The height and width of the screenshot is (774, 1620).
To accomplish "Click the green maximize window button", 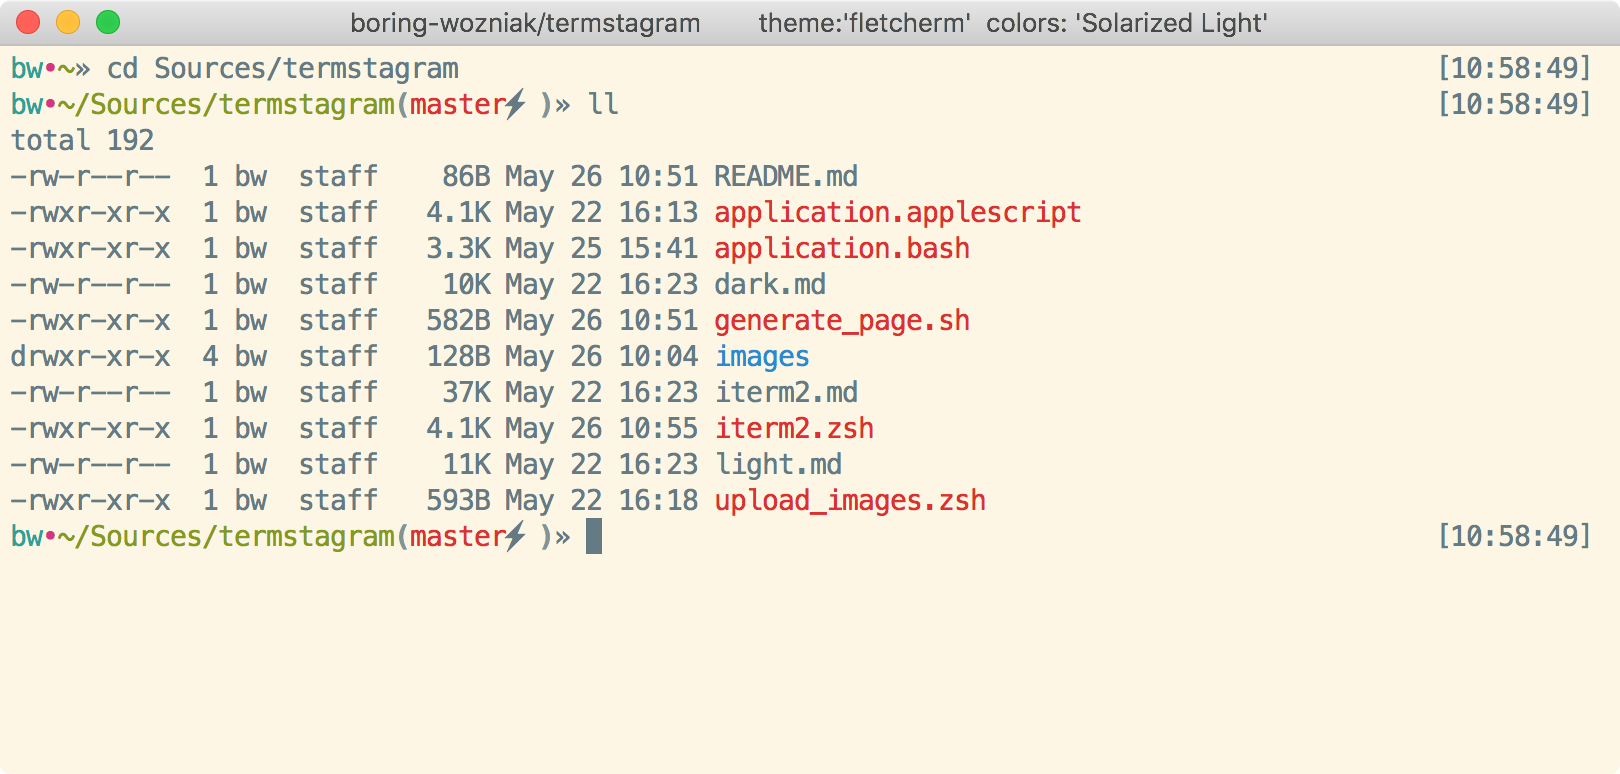I will (108, 22).
